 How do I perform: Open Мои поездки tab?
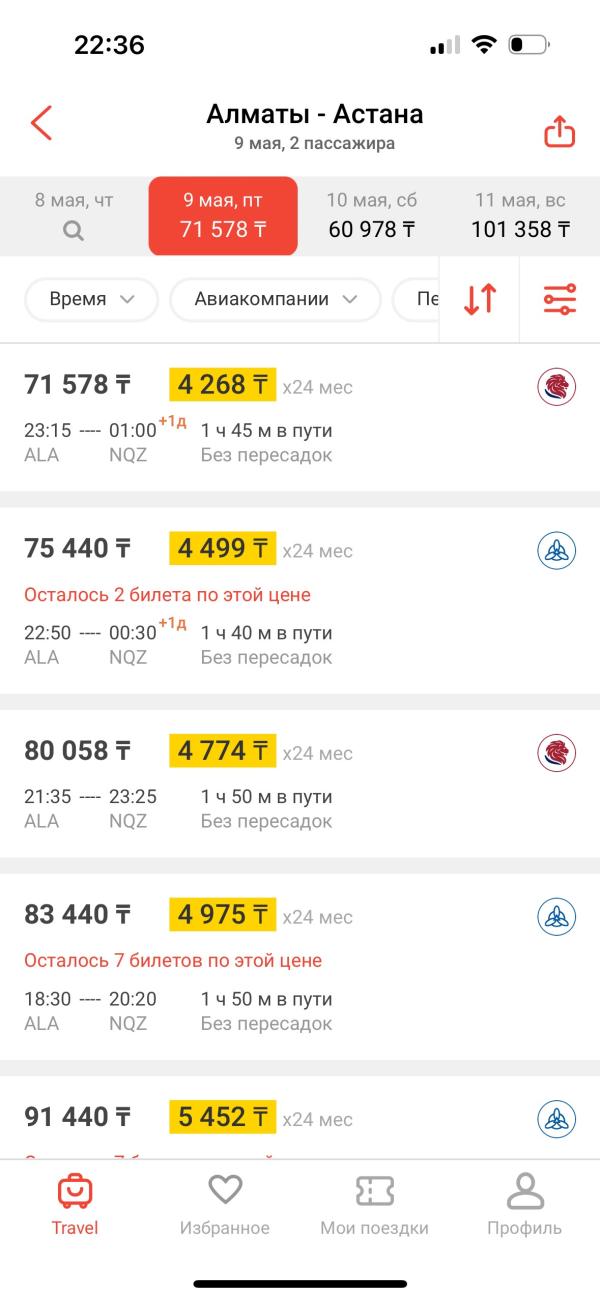coord(374,1203)
